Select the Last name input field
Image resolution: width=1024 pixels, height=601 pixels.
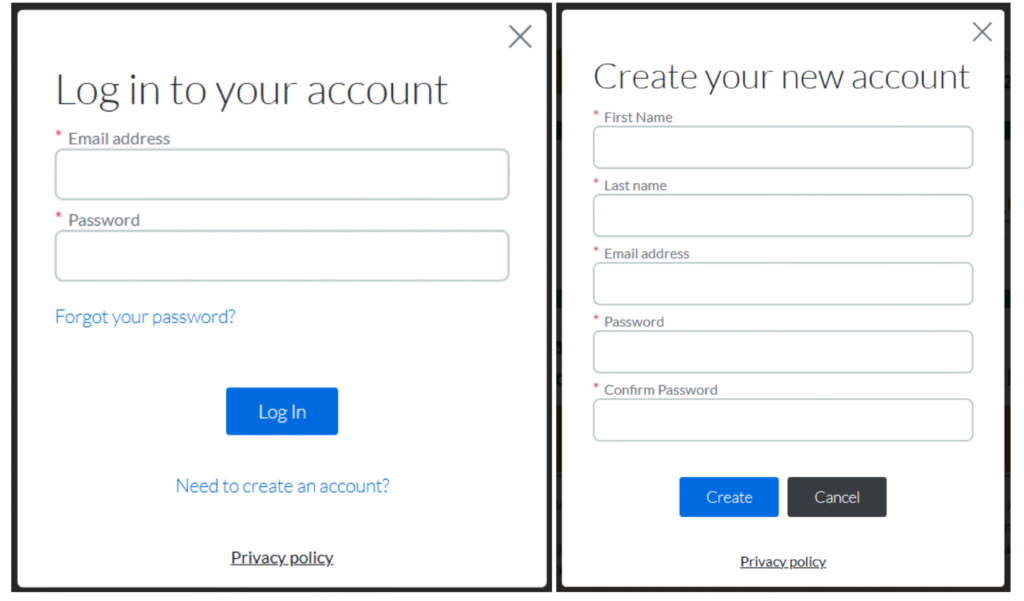(782, 216)
